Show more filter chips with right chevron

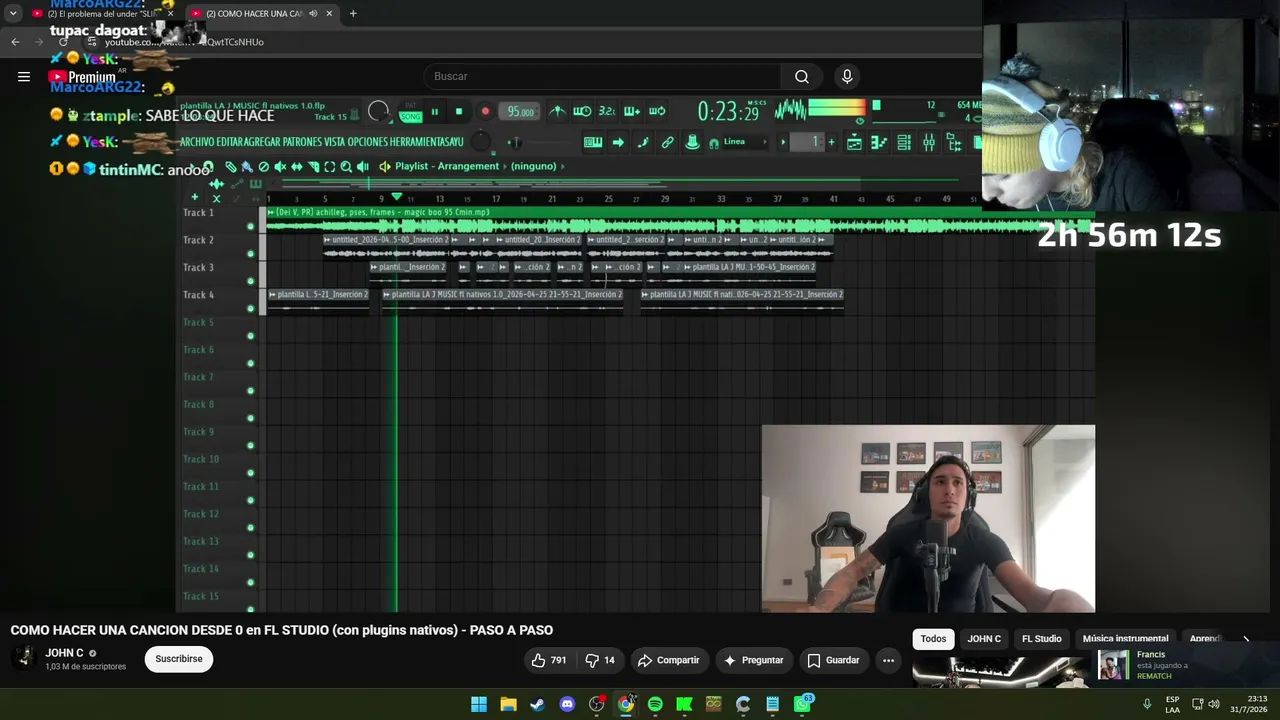(x=1246, y=639)
